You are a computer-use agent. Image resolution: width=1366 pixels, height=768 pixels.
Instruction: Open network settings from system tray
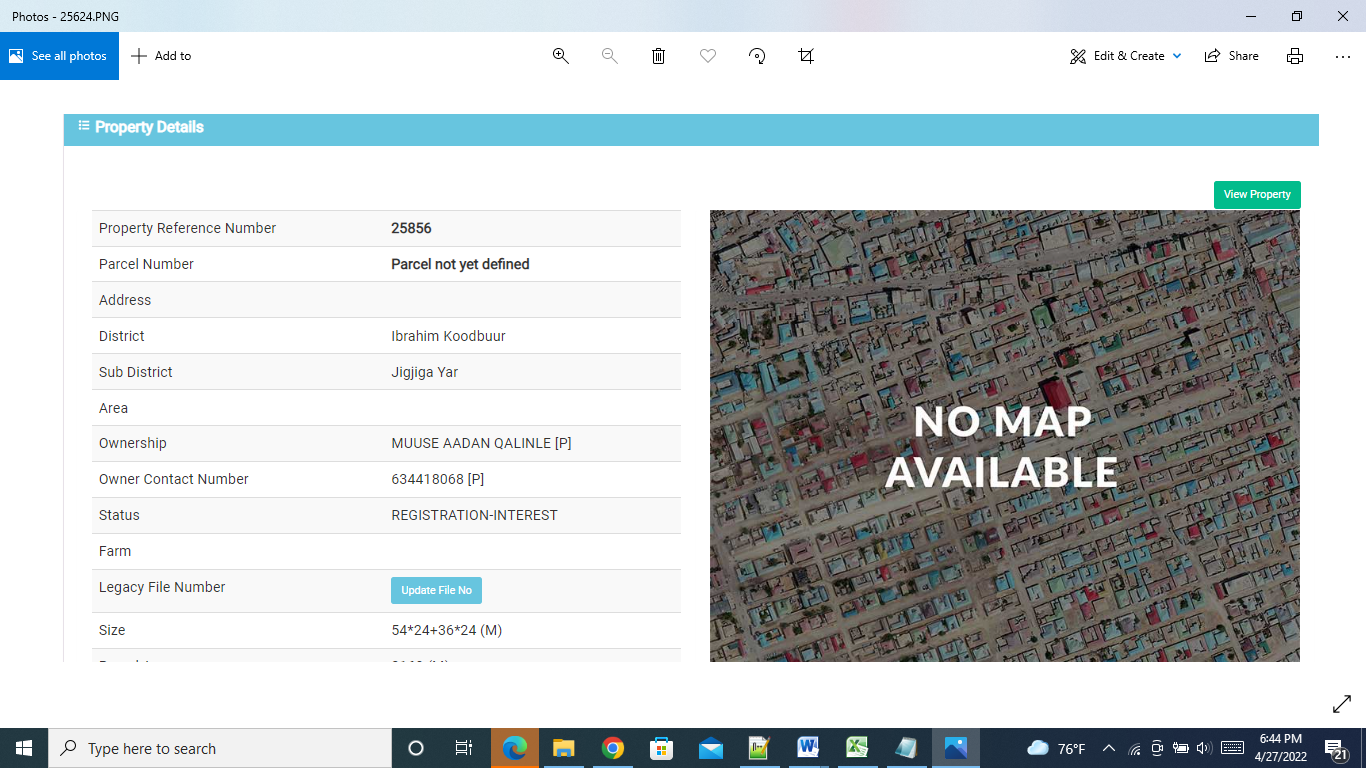click(1134, 748)
